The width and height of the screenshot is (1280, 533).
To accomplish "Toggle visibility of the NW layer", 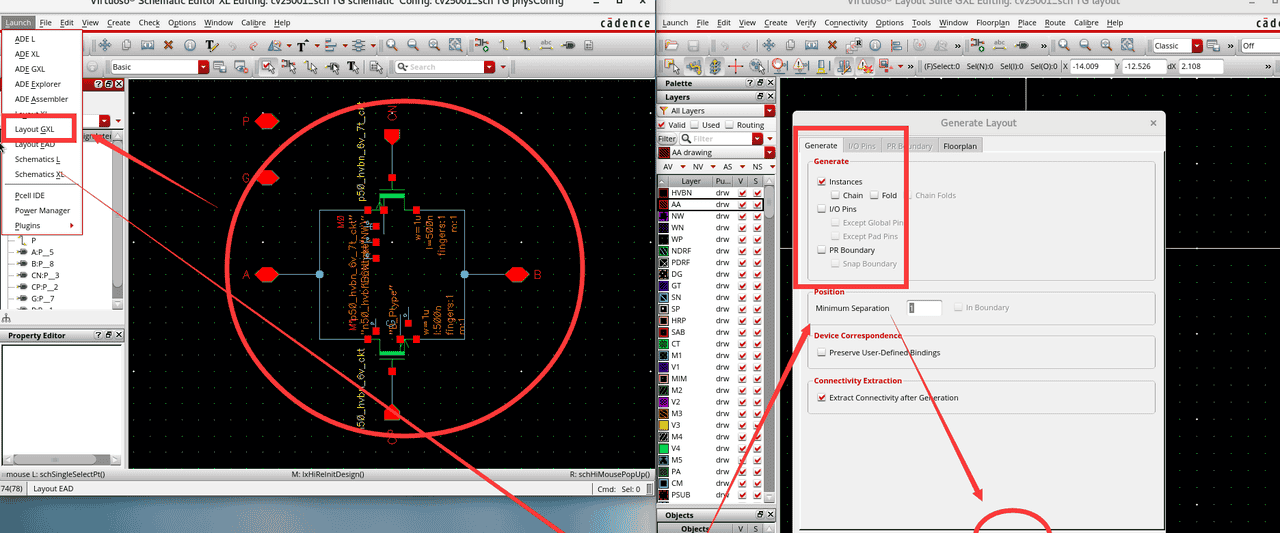I will 742,216.
